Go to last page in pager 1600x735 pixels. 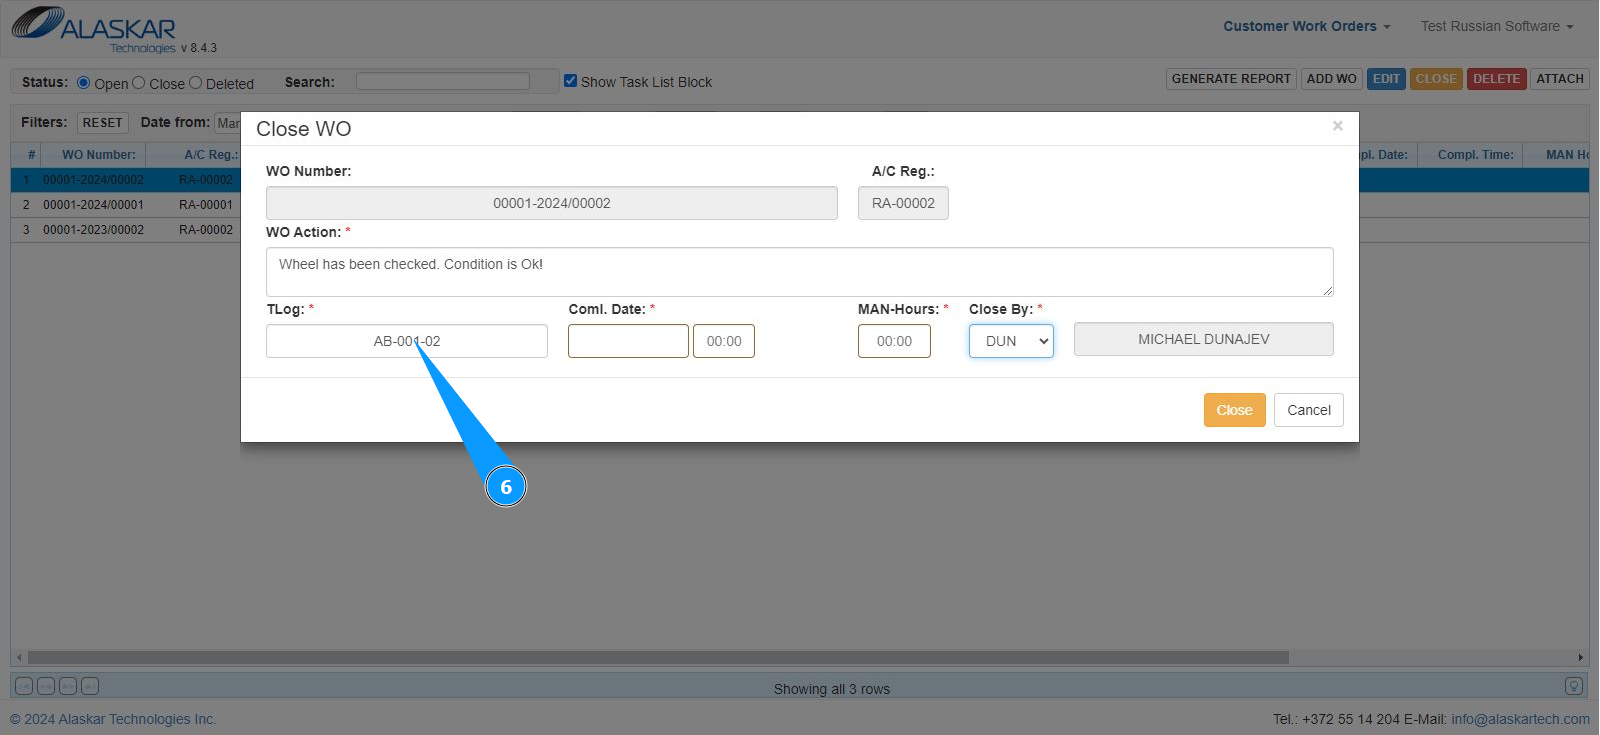tap(90, 686)
